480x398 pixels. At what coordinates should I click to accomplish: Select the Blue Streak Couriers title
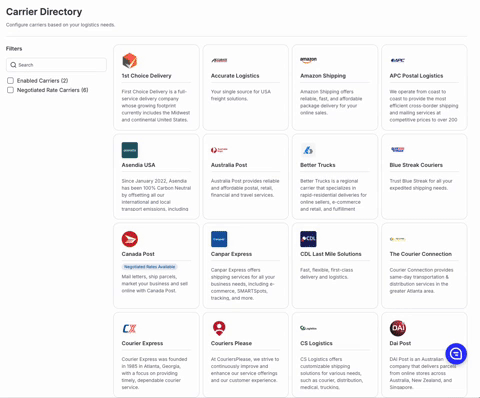pos(416,165)
